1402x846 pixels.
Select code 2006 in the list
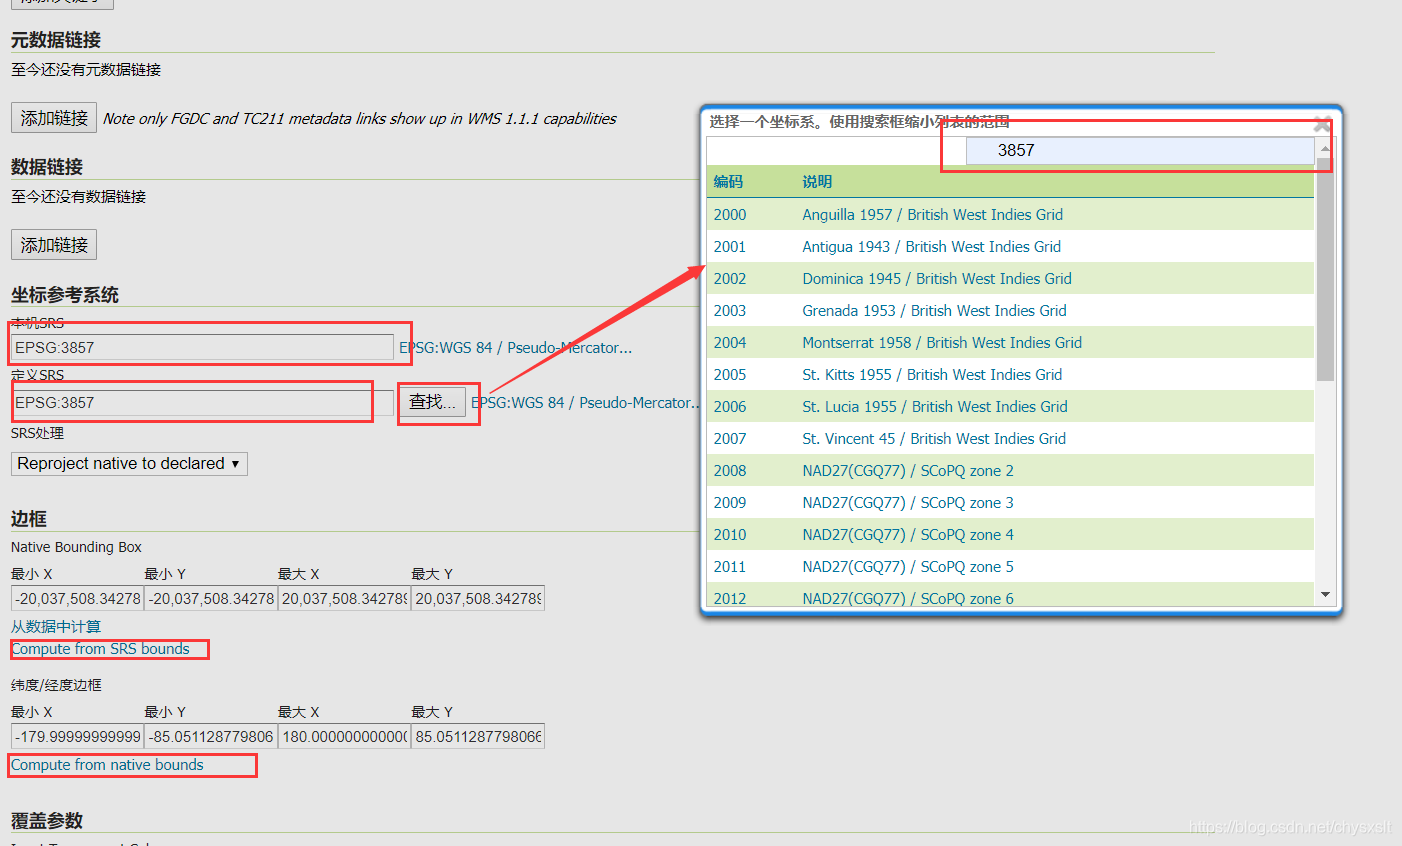(730, 406)
